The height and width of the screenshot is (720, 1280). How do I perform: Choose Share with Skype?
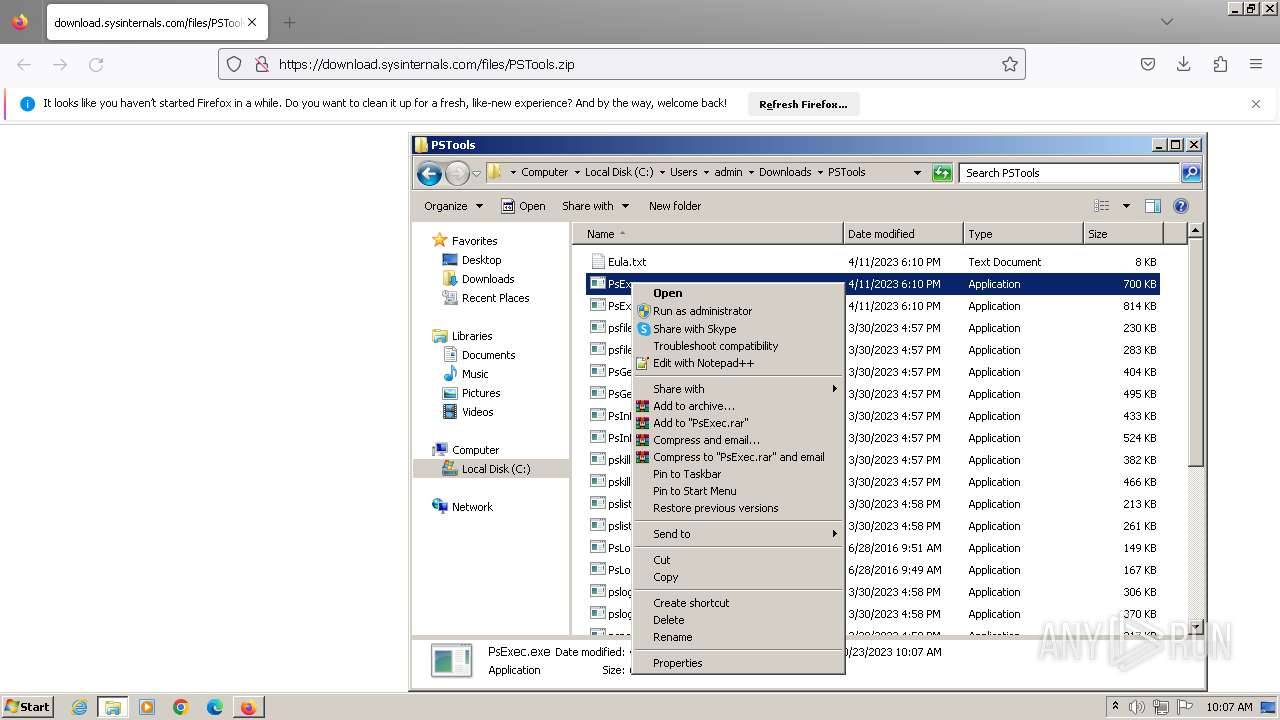pyautogui.click(x=738, y=329)
